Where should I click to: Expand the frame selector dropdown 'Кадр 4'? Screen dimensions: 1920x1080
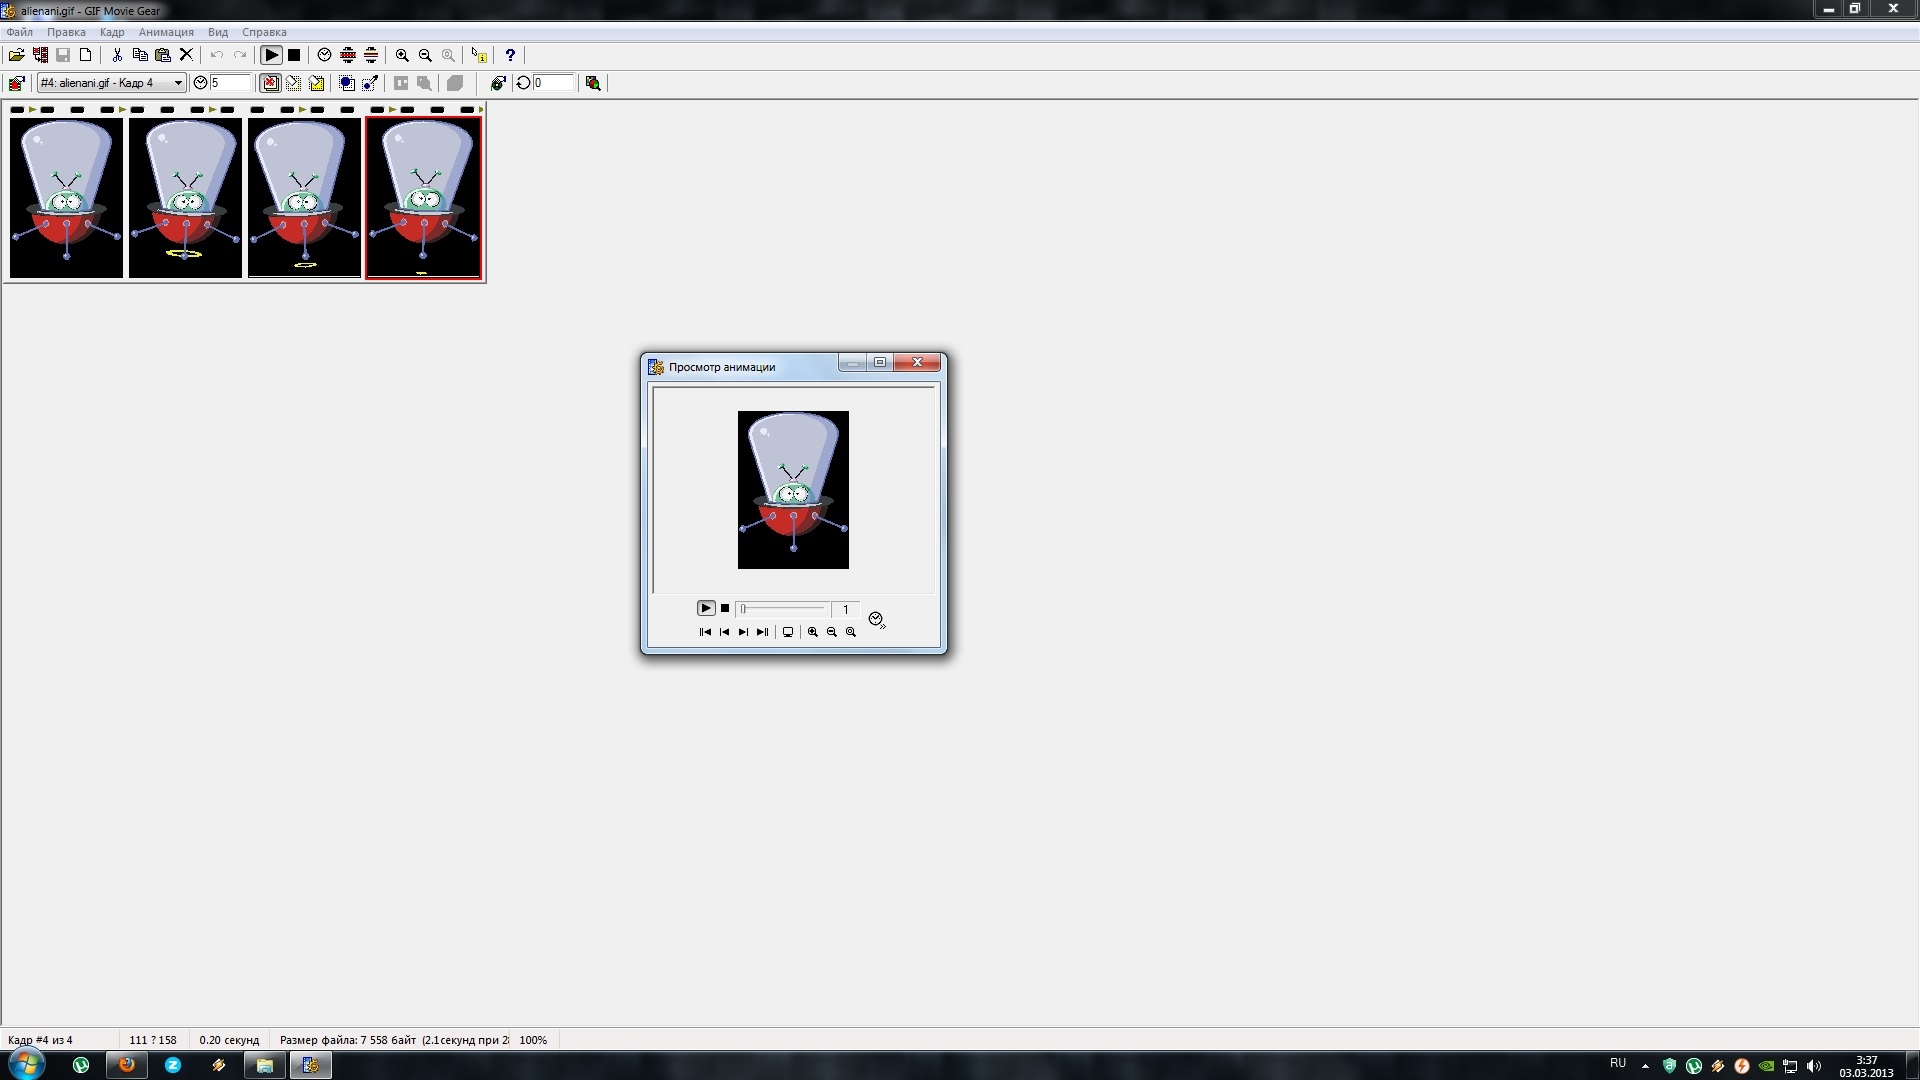[178, 83]
